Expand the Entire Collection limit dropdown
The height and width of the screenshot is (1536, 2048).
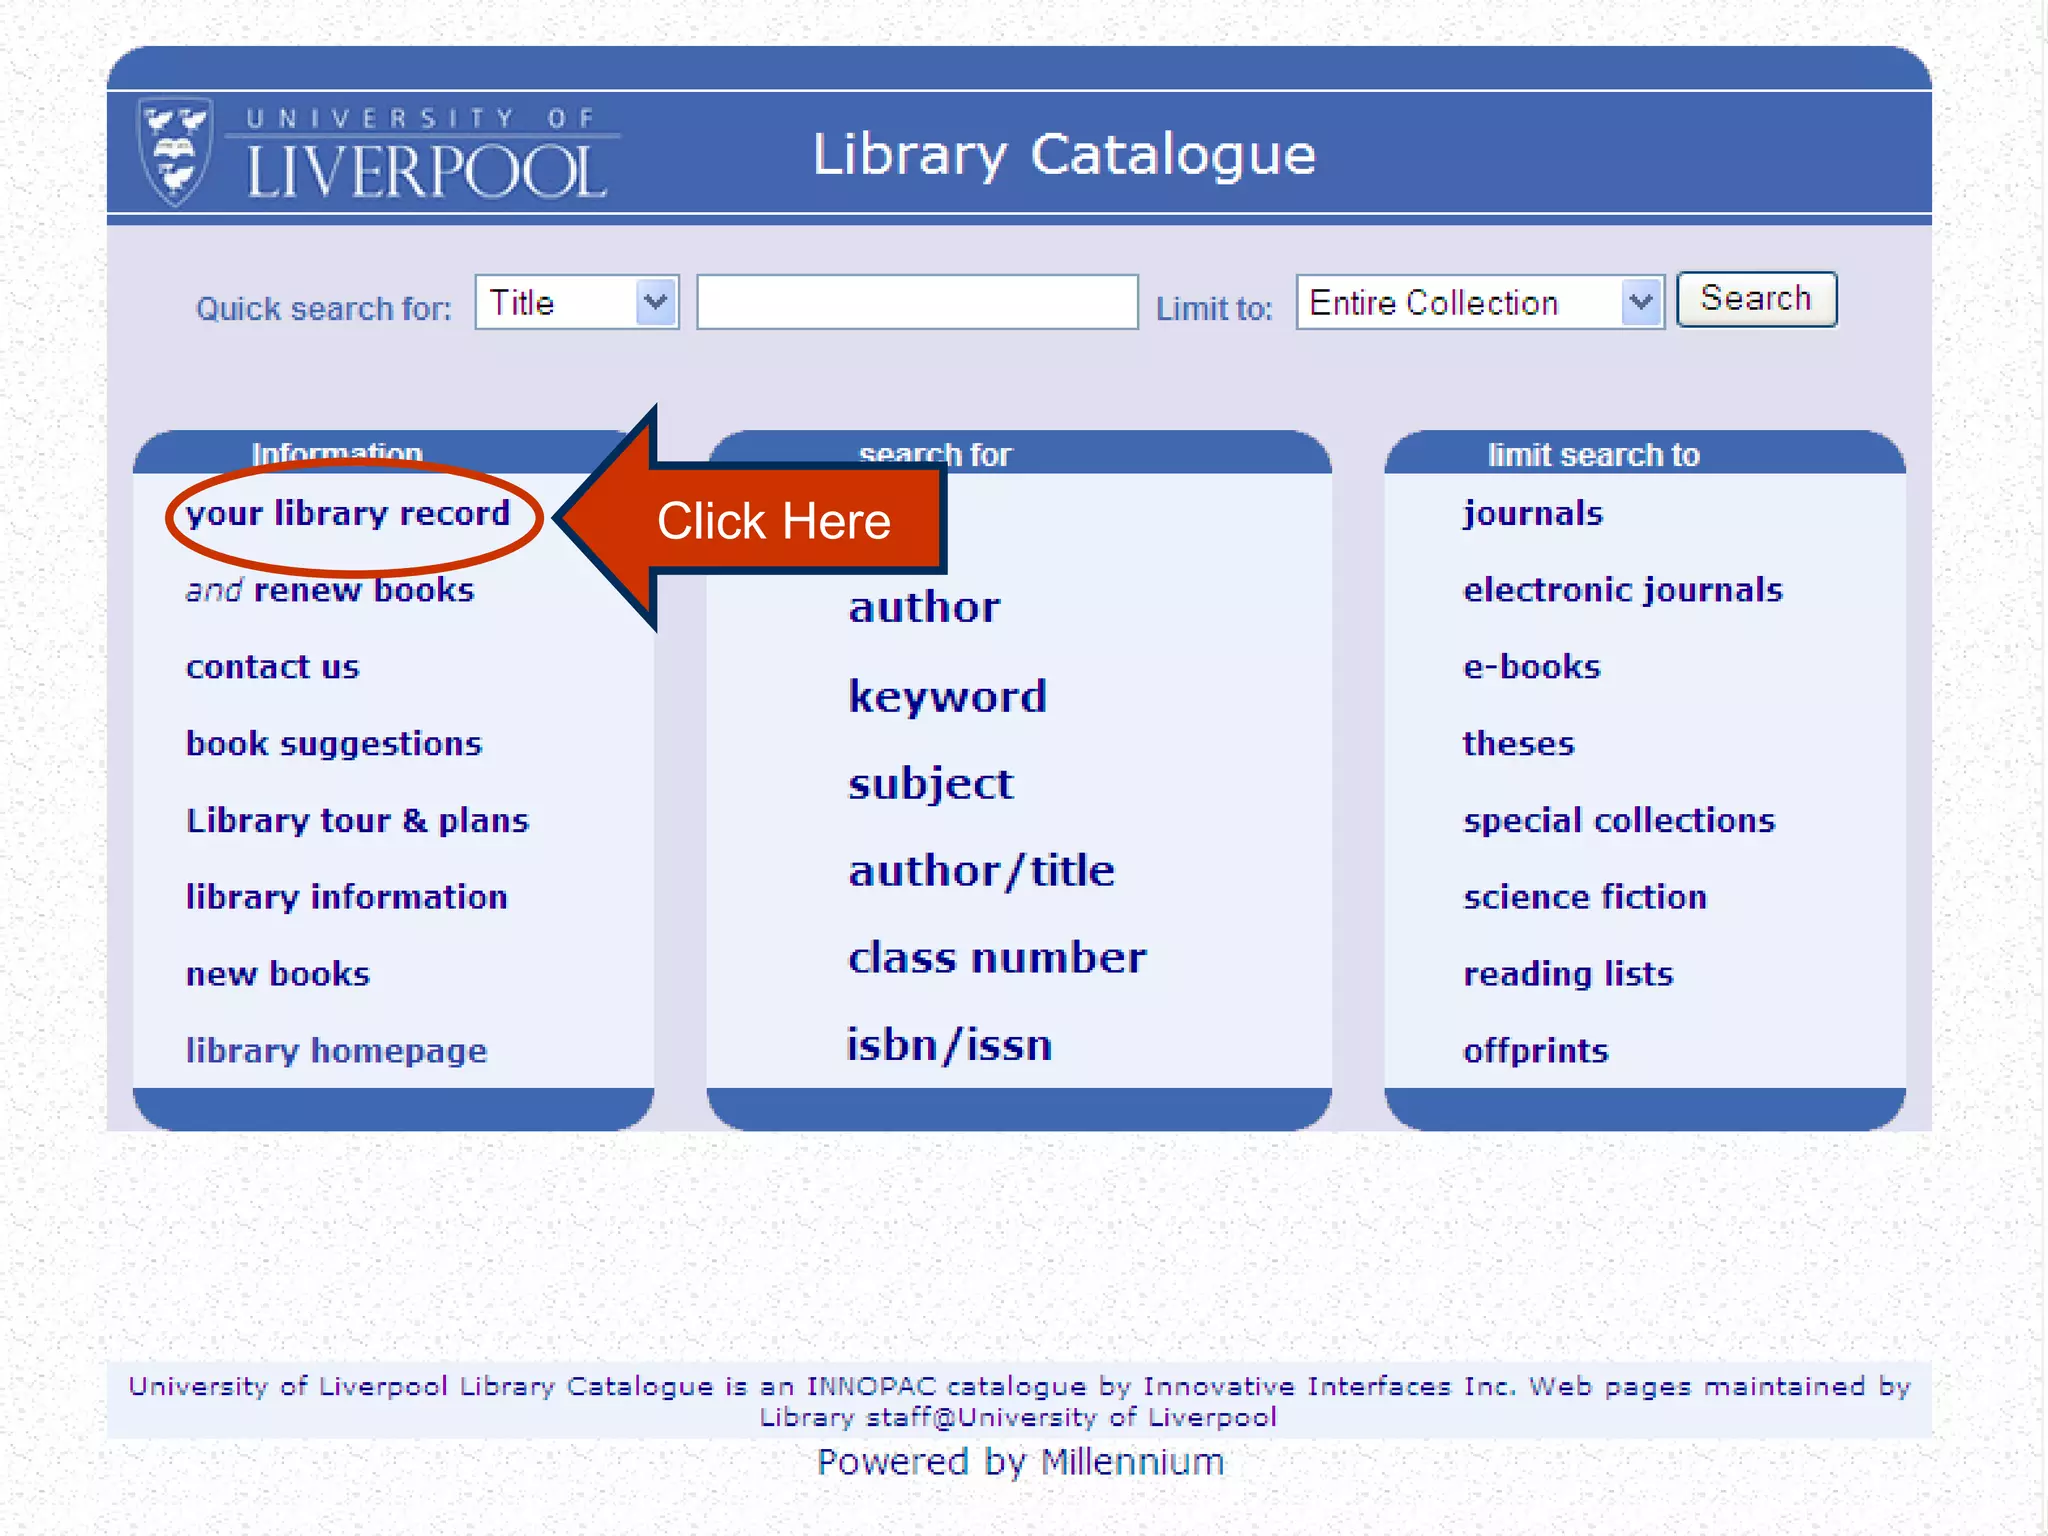coord(1478,302)
